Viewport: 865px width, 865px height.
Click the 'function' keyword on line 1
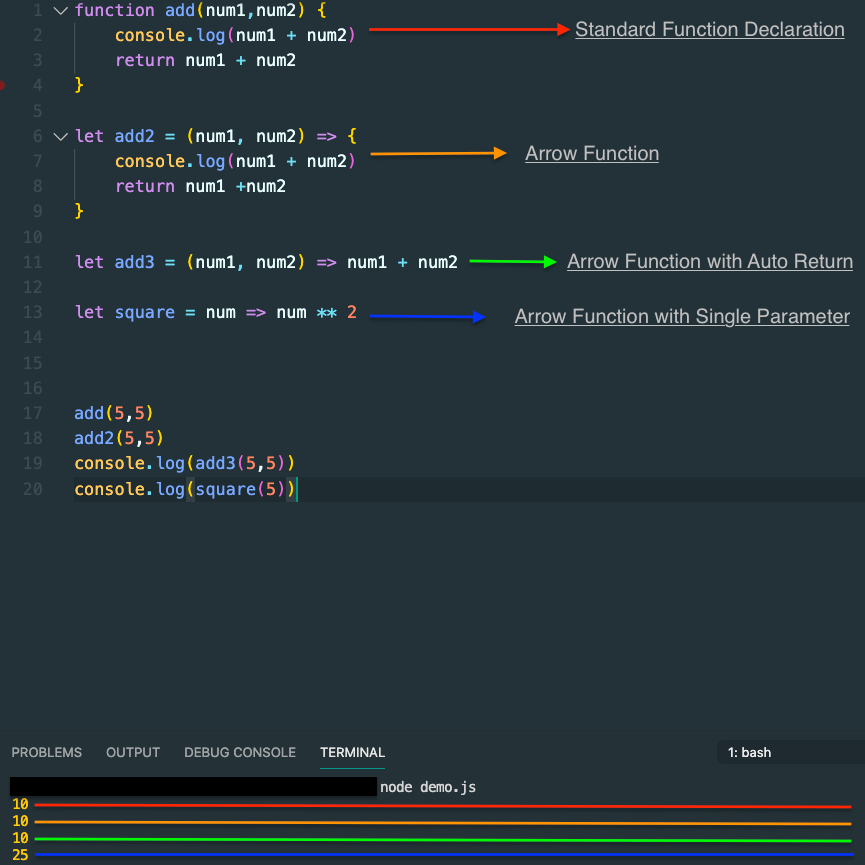coord(115,10)
